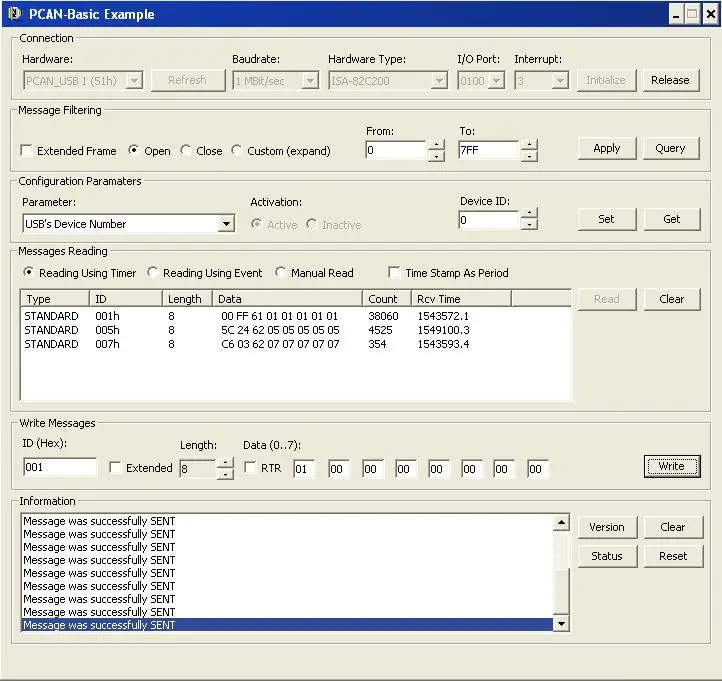The width and height of the screenshot is (722, 681).
Task: Open the Parameter dropdown showing USB's Device Number
Action: [226, 224]
